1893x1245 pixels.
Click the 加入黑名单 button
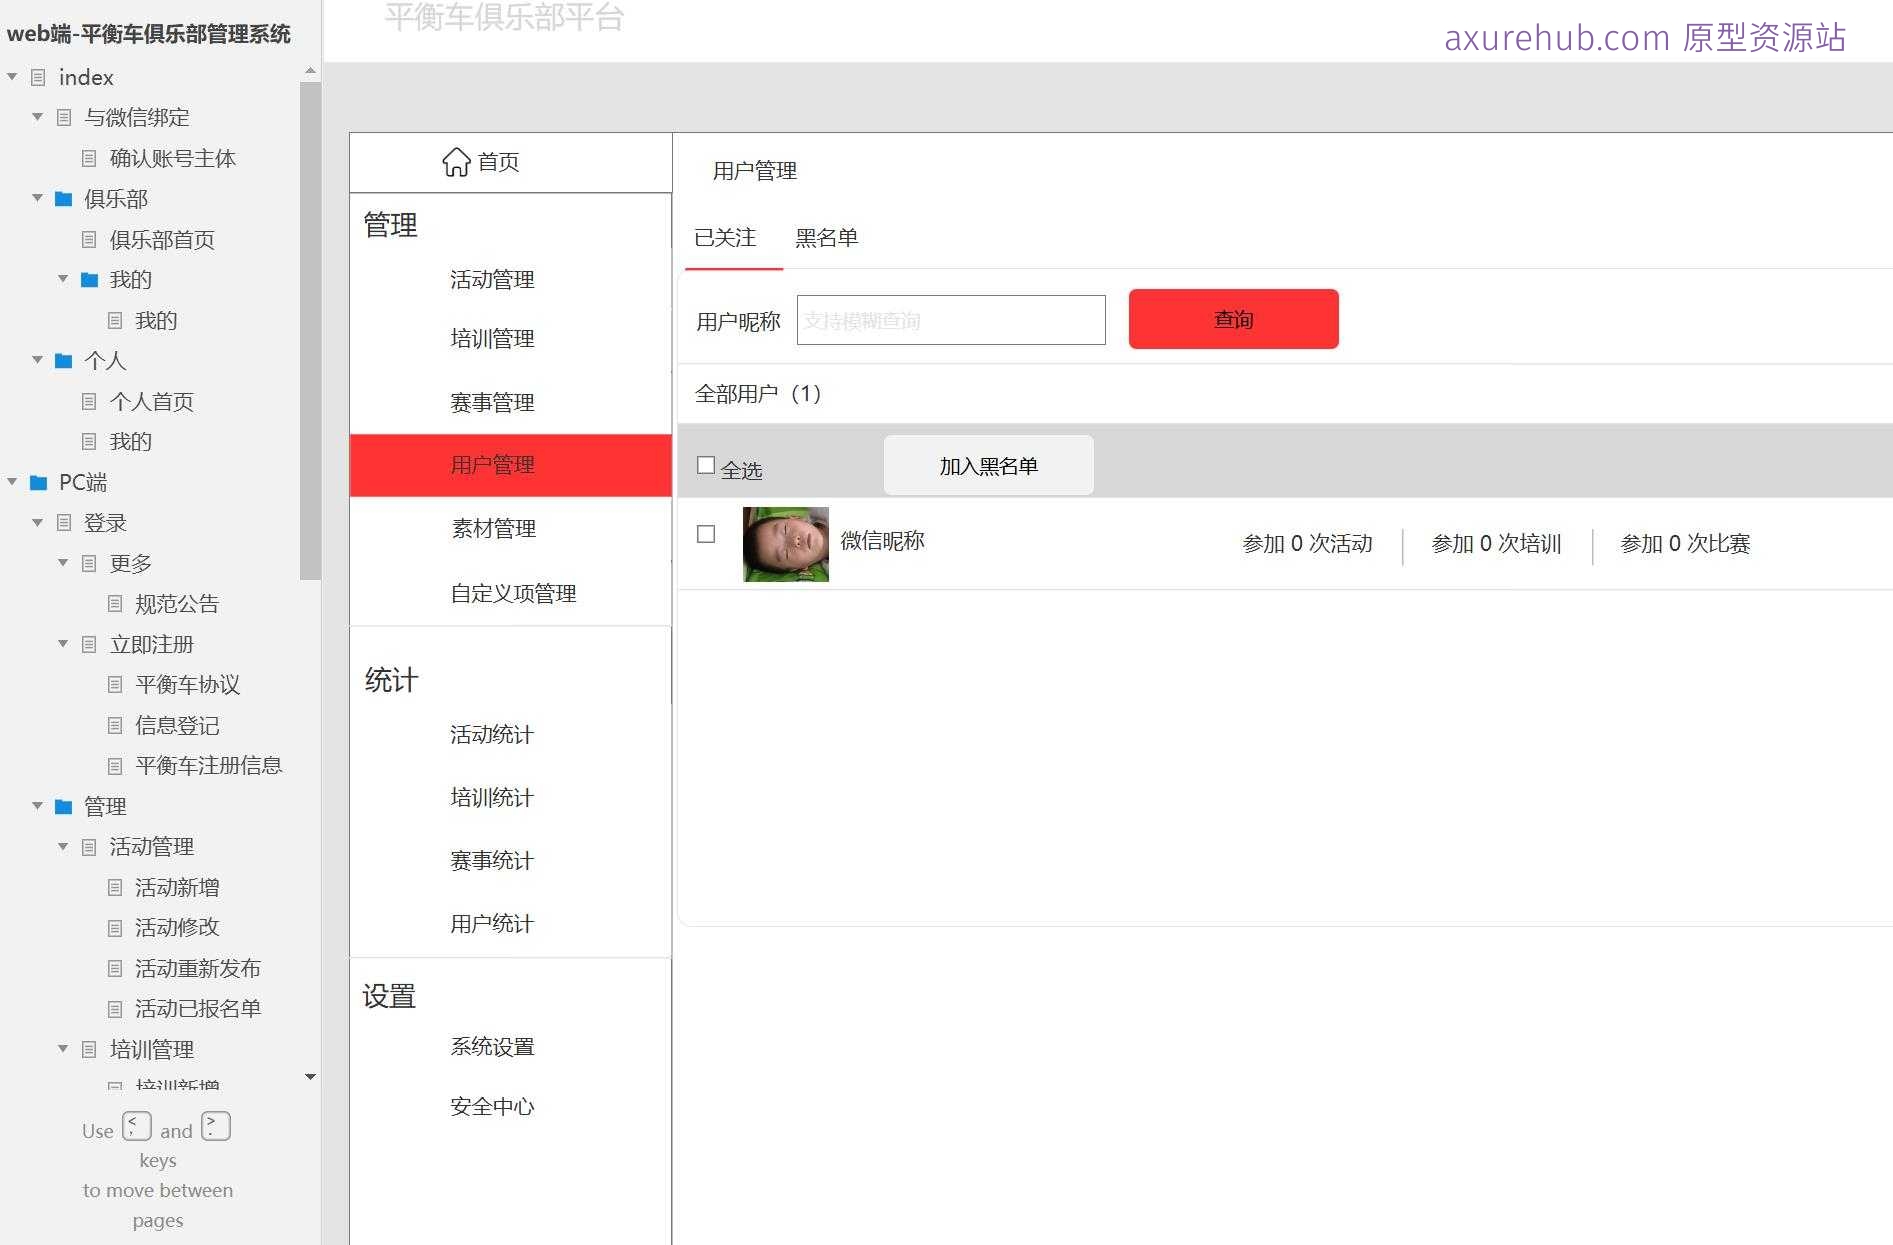[988, 465]
